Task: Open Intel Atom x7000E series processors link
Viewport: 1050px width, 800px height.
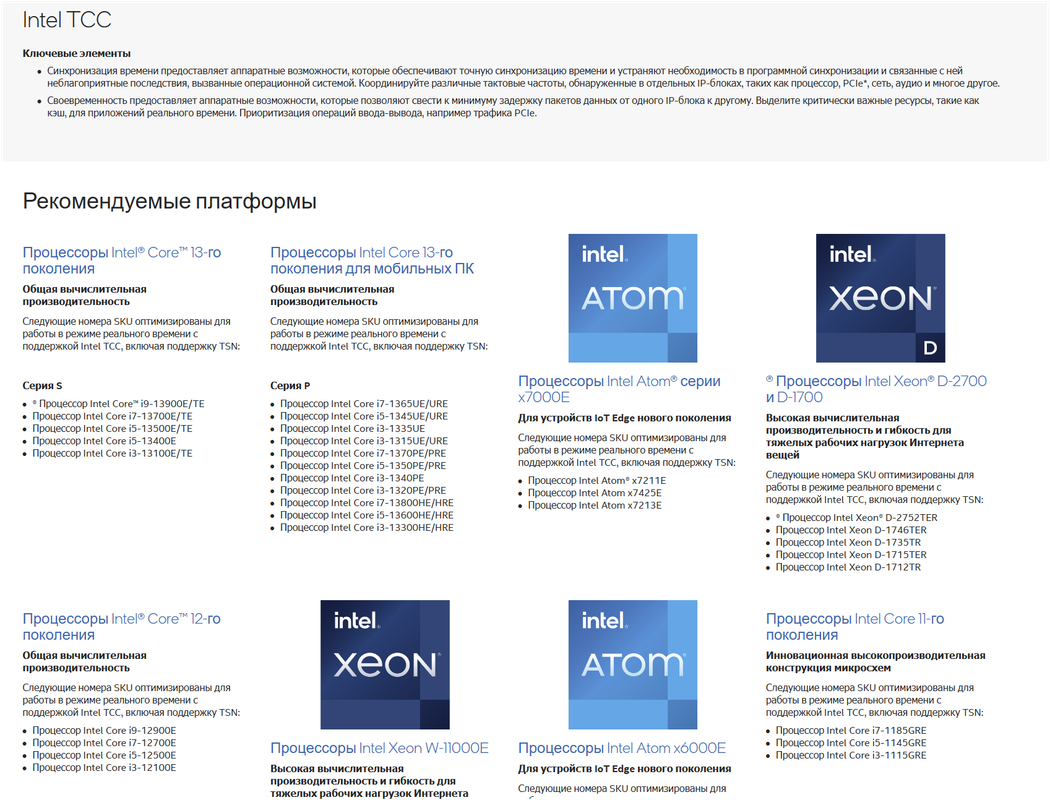Action: coord(619,389)
